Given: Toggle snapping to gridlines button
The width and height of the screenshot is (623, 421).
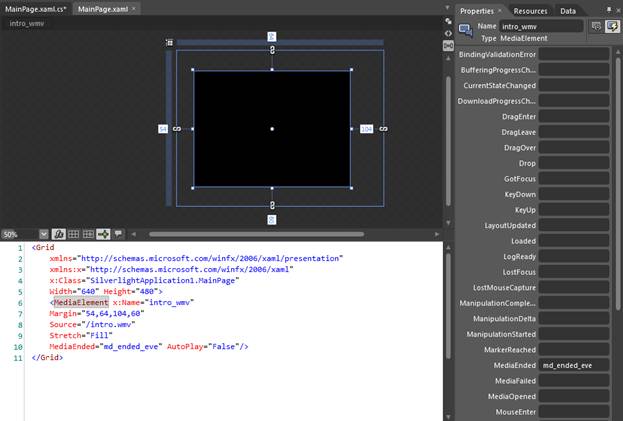Looking at the screenshot, I should click(88, 233).
